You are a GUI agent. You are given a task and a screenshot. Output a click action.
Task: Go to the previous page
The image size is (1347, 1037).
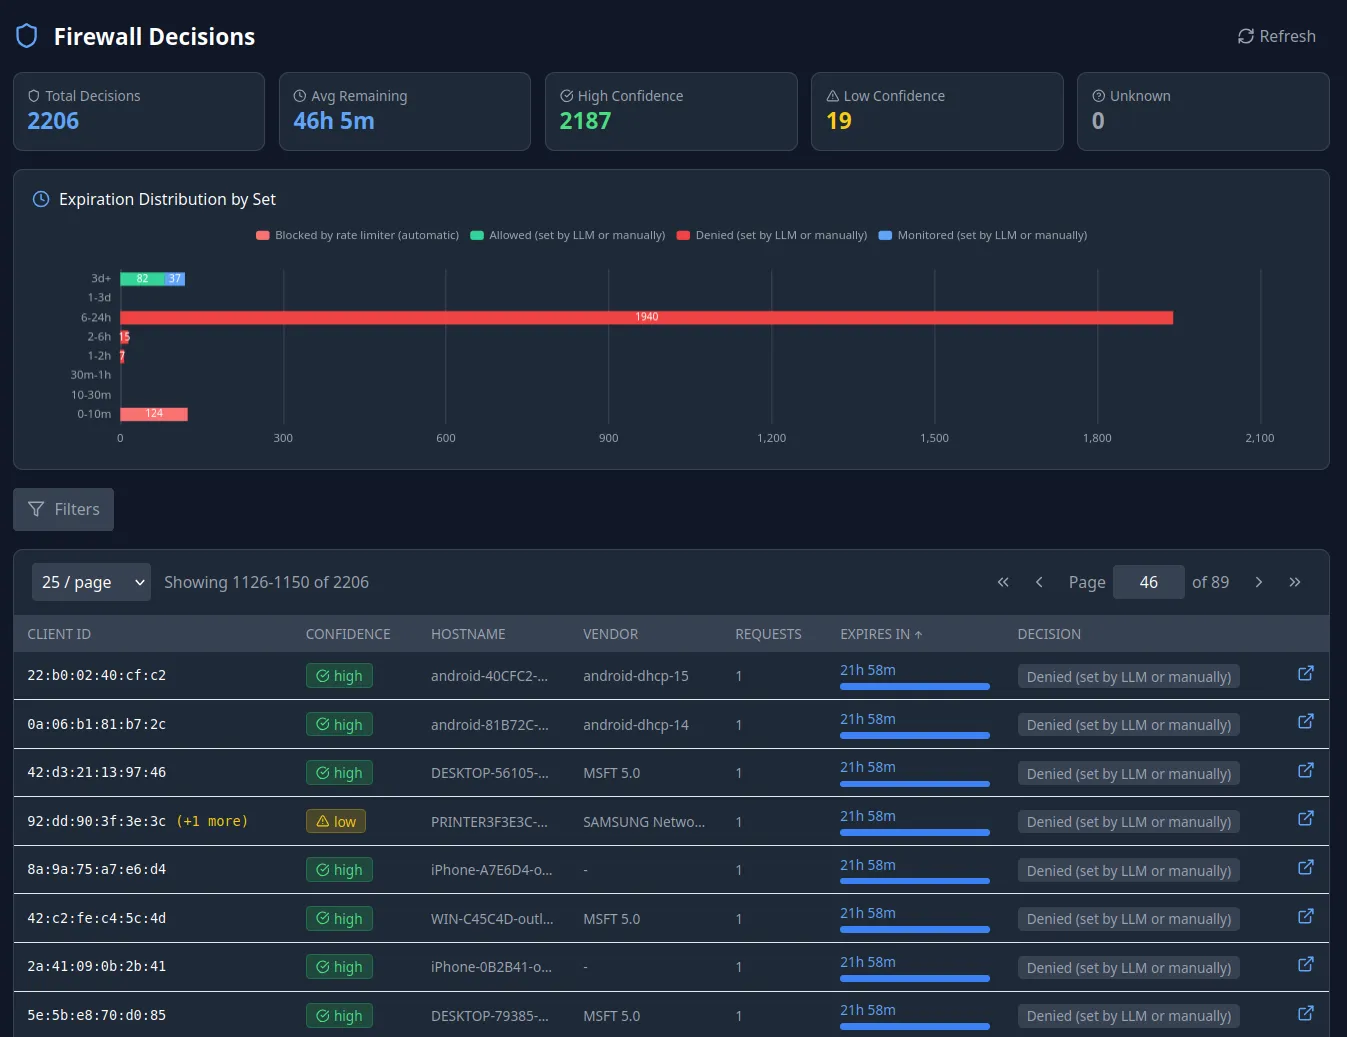click(1039, 582)
